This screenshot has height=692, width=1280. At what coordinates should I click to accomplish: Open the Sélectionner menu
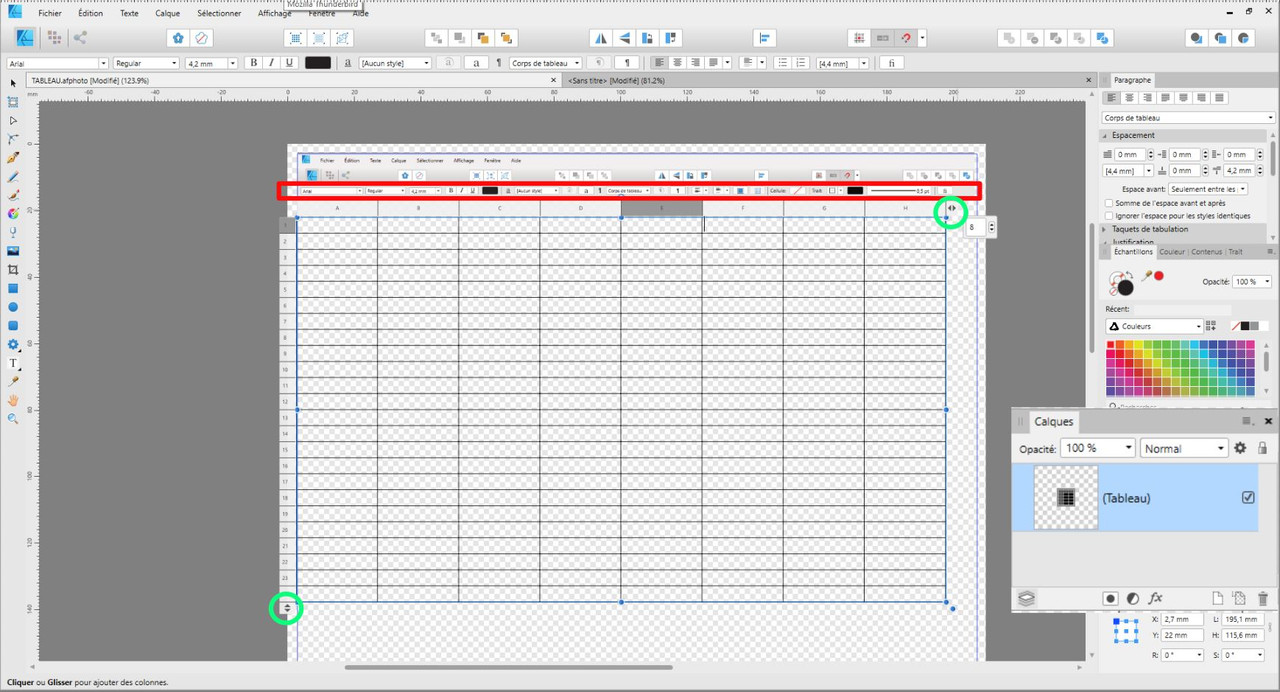(x=218, y=13)
